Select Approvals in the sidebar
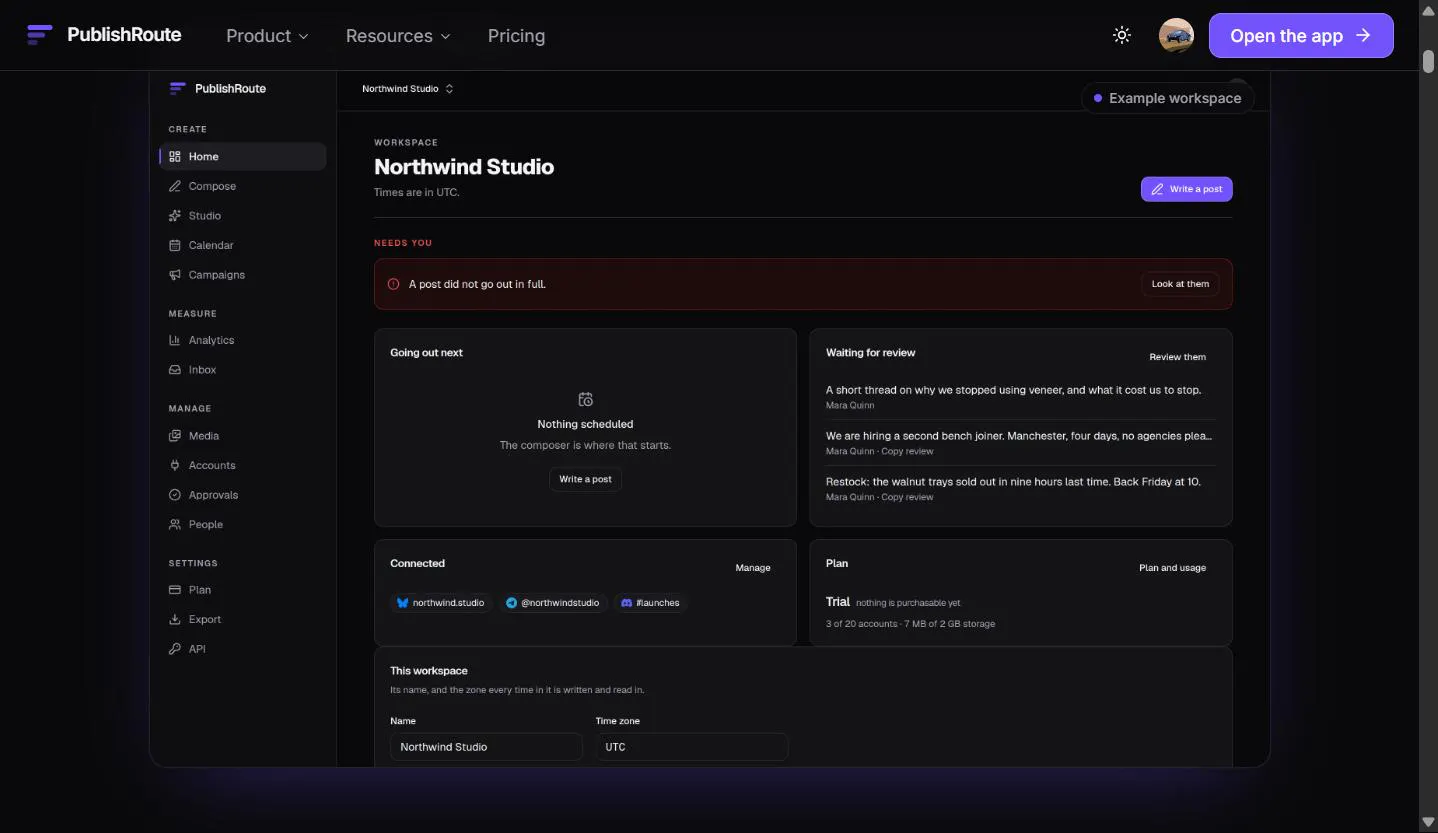The image size is (1438, 833). [x=243, y=494]
